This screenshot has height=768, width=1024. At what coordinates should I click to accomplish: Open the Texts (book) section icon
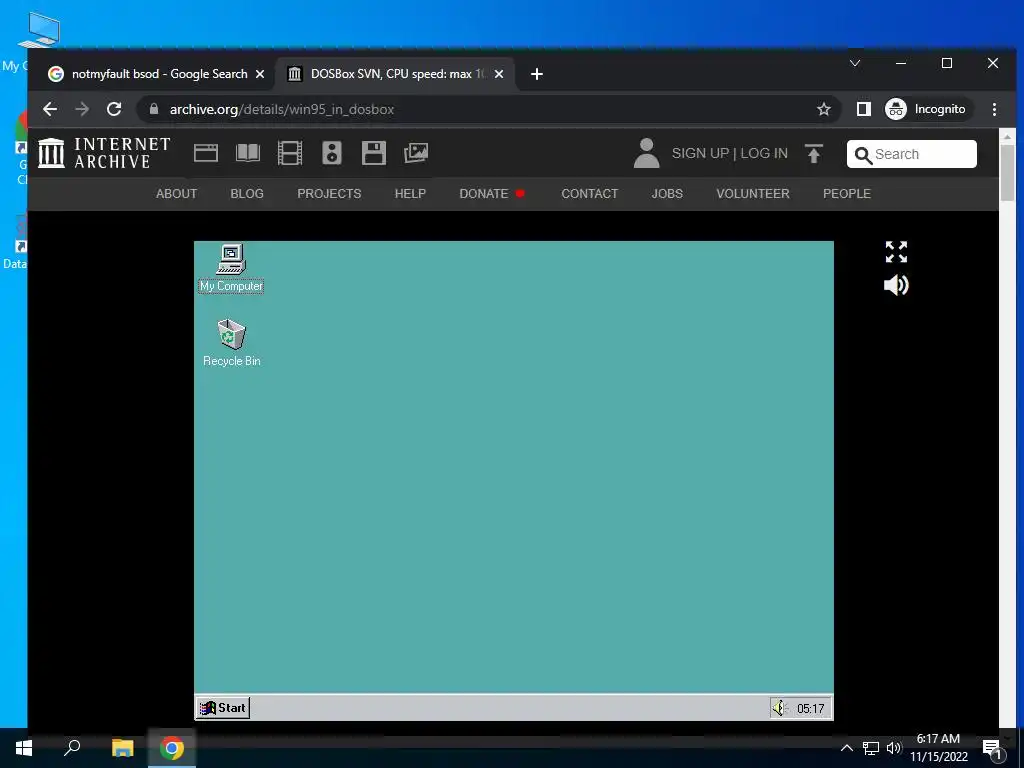[248, 153]
